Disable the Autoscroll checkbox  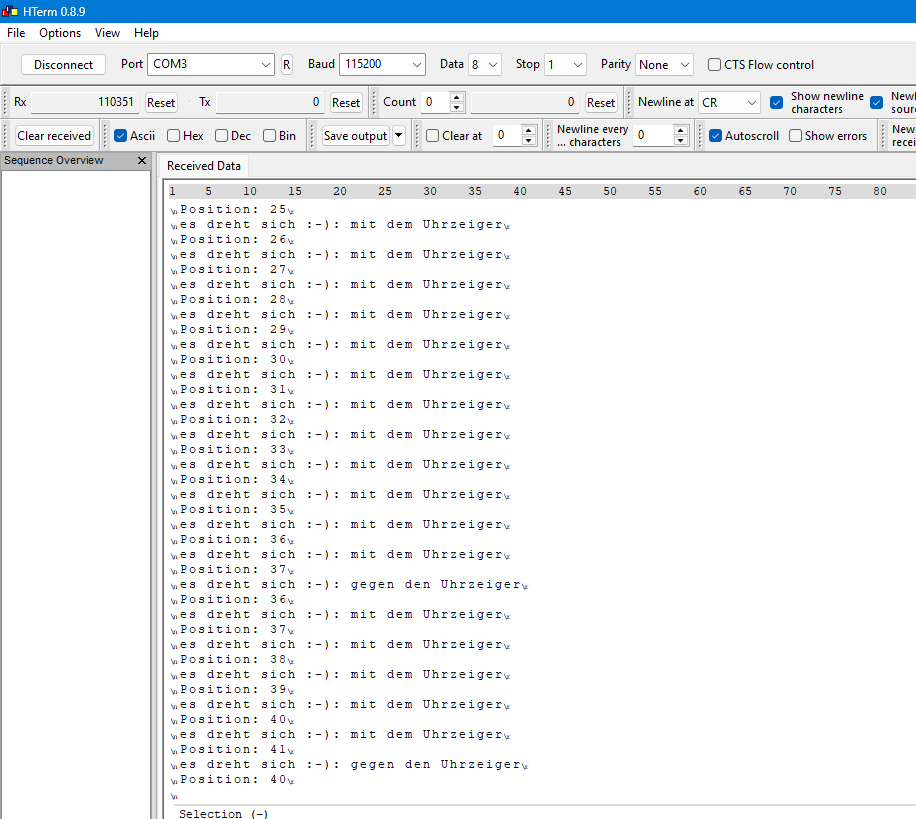[715, 136]
